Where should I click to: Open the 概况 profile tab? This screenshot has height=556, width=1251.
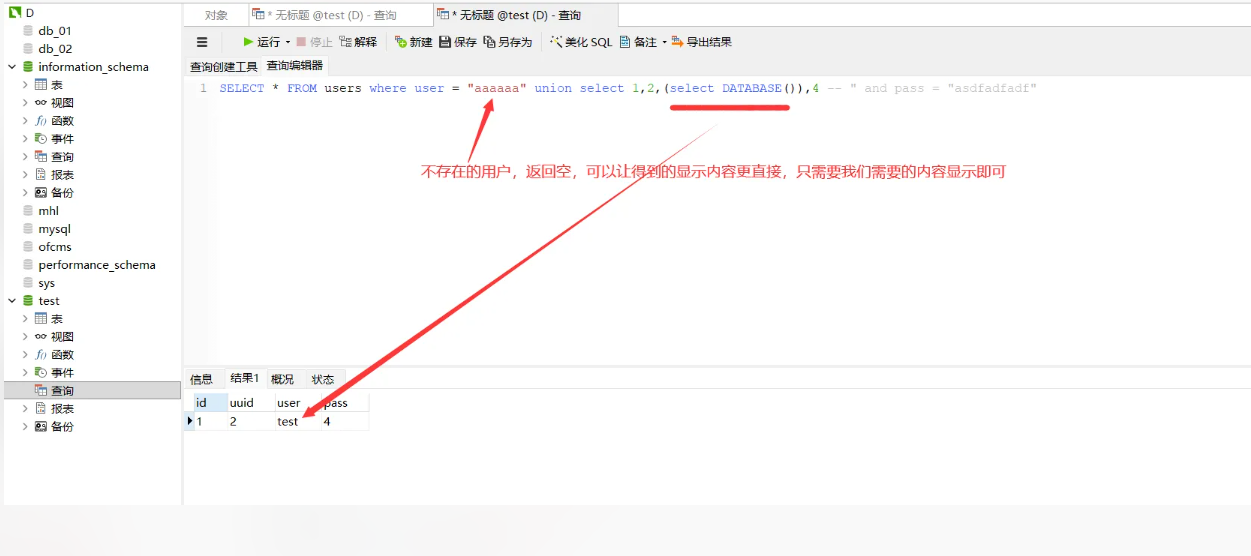pos(283,379)
